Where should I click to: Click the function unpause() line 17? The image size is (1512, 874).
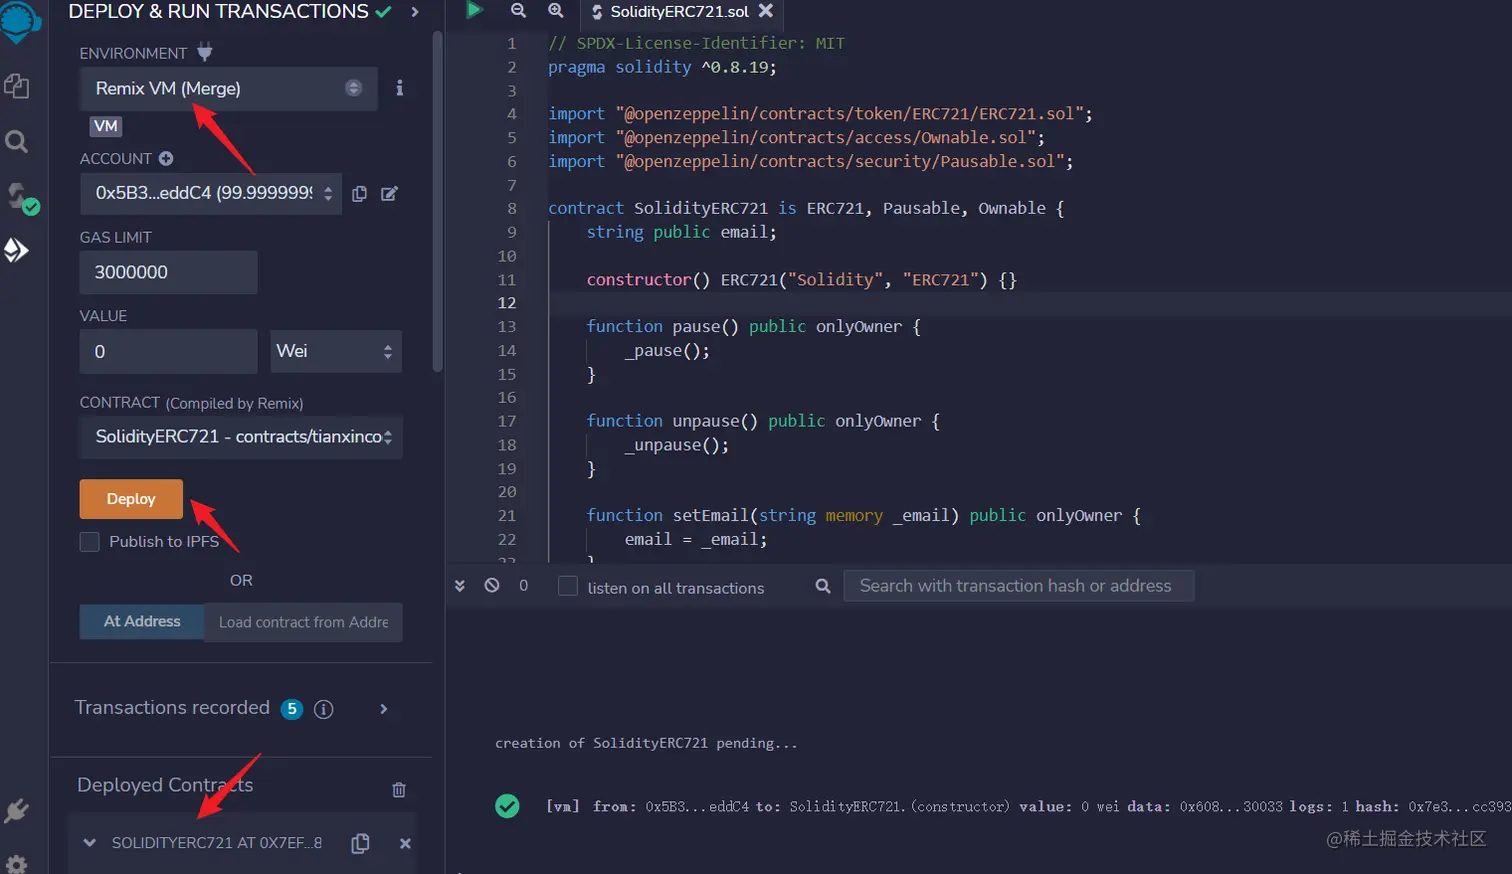[763, 421]
